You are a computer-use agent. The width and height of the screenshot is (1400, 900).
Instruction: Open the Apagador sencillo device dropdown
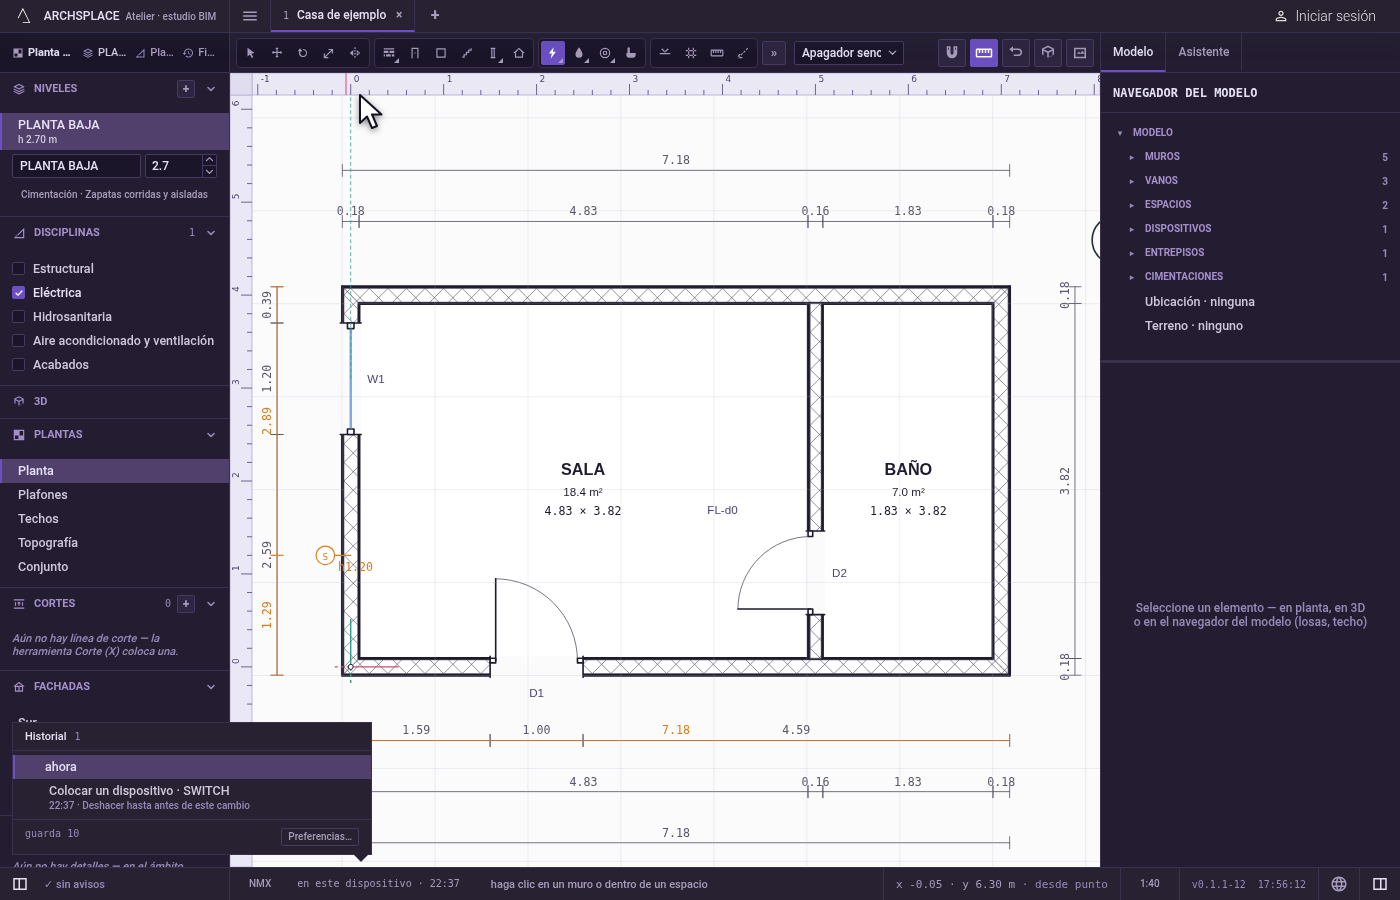[849, 53]
